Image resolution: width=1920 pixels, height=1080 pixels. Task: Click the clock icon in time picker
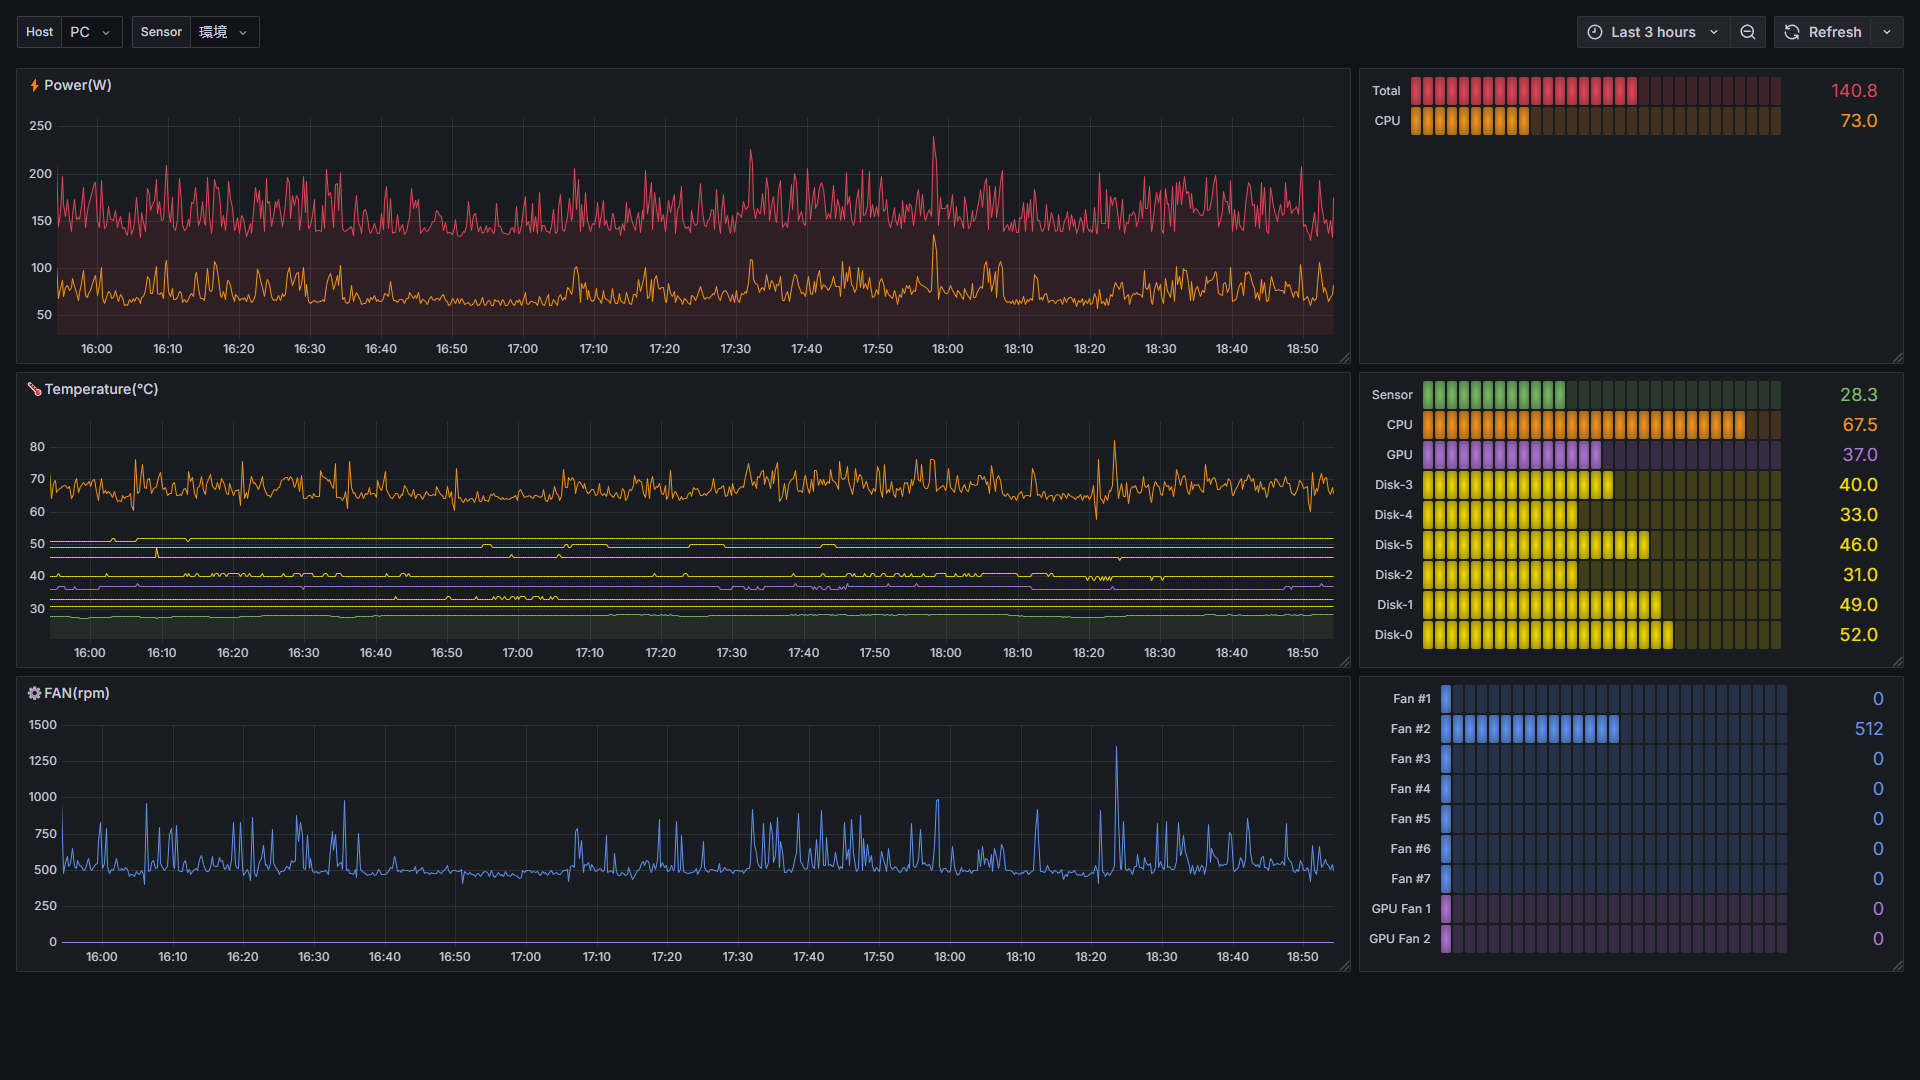[1595, 32]
